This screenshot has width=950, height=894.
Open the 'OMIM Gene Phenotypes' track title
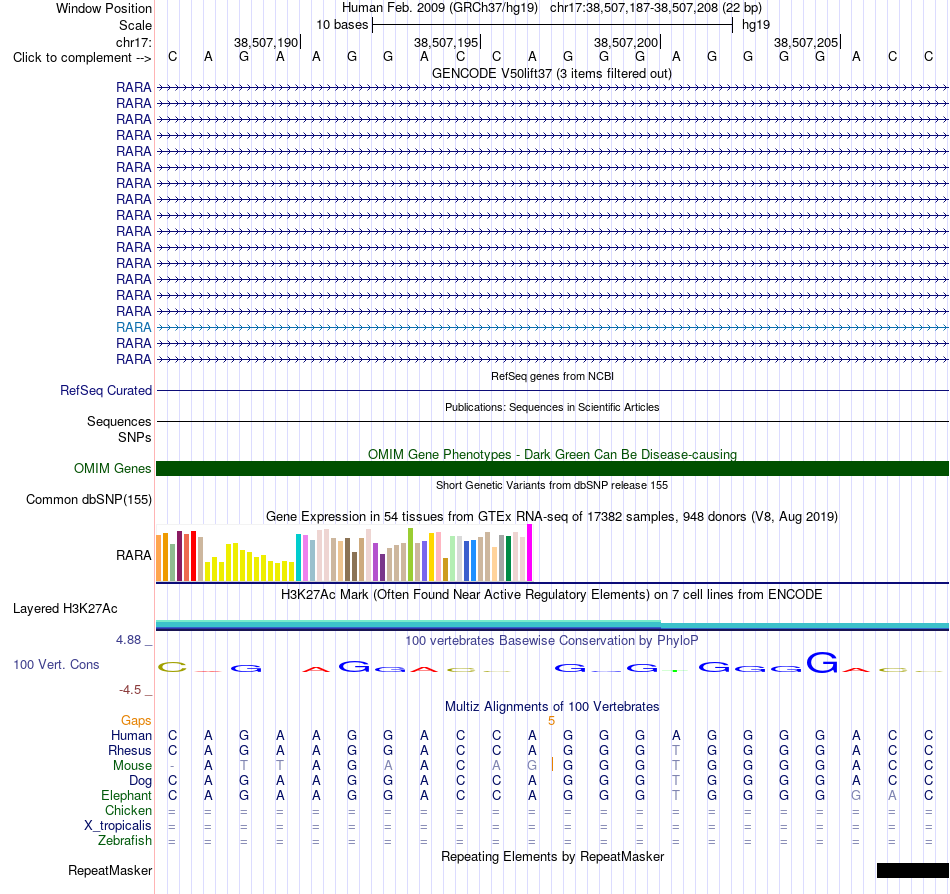pyautogui.click(x=552, y=454)
